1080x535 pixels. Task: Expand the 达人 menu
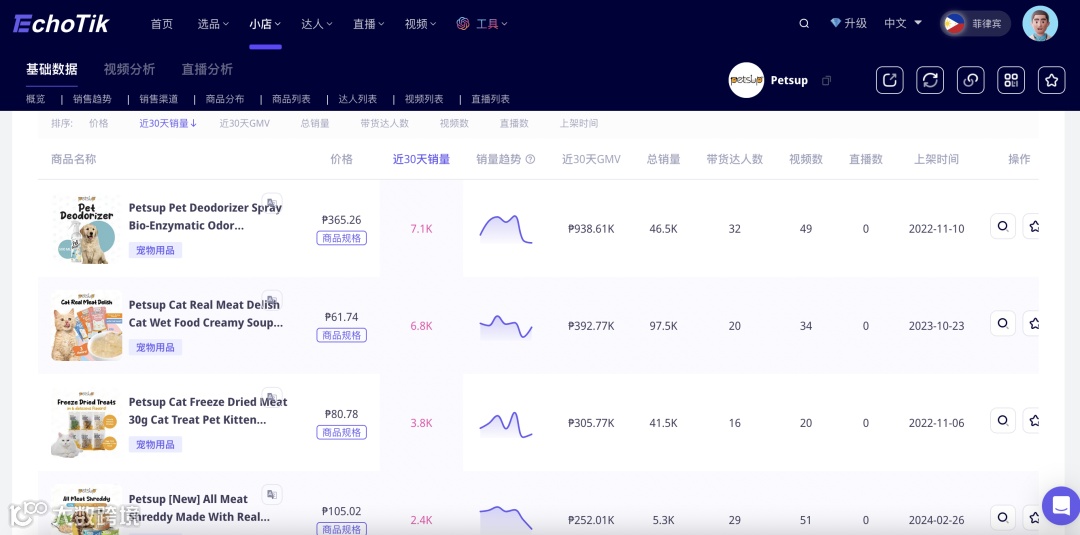point(317,23)
